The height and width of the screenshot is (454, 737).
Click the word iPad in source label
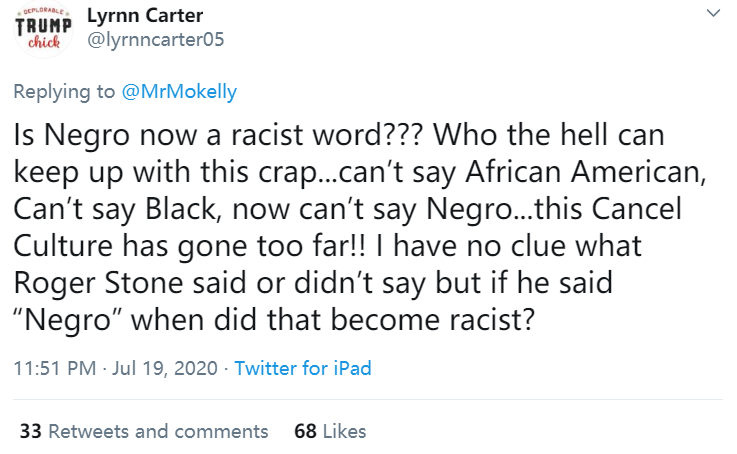[x=353, y=368]
